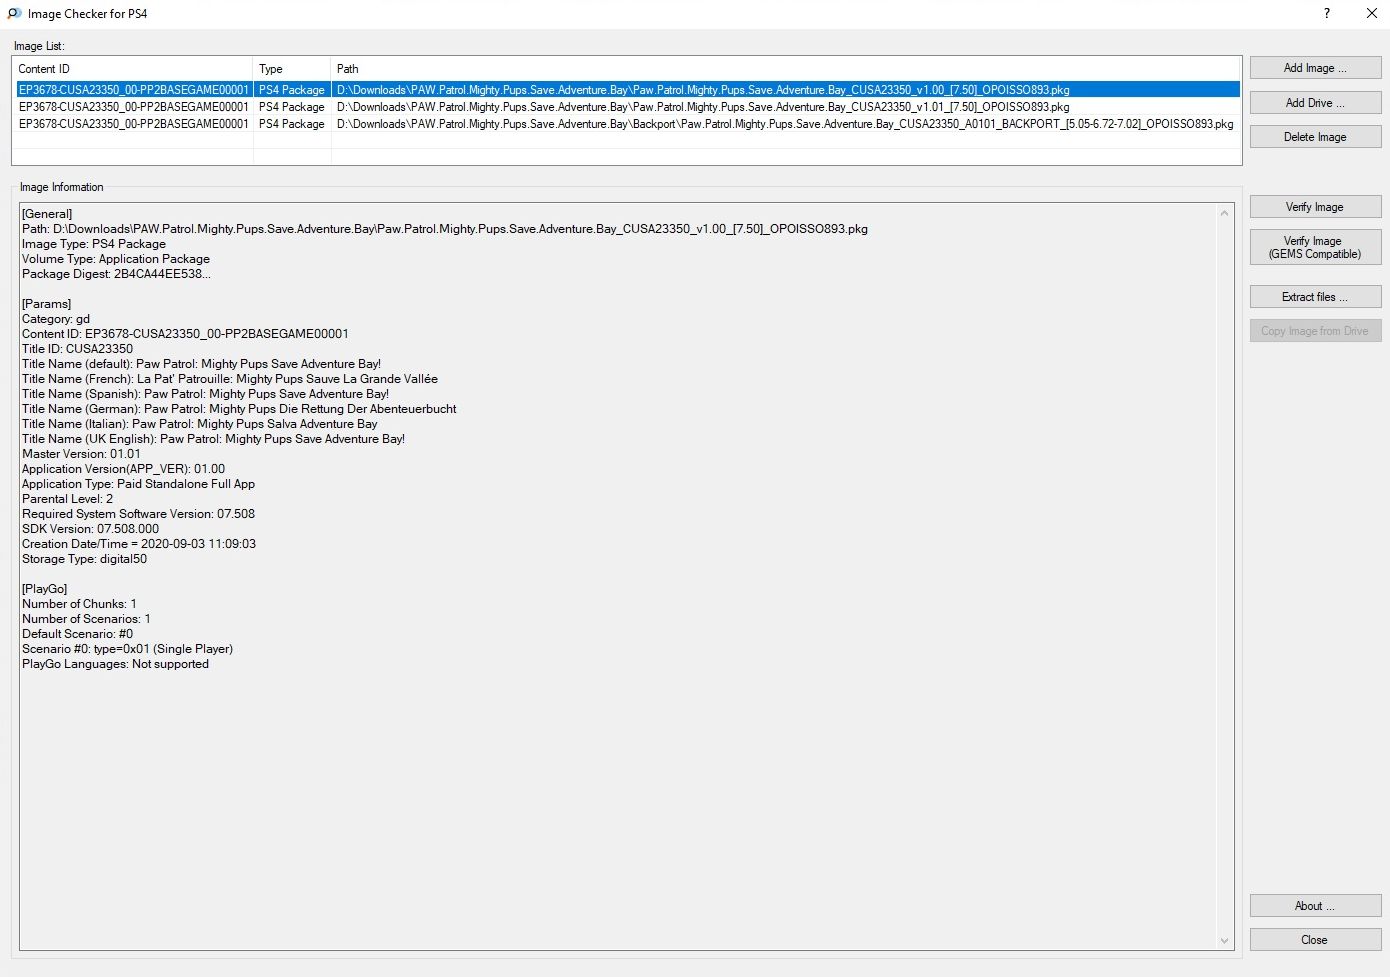The width and height of the screenshot is (1390, 977).
Task: Click the Storage Type: digital50 line
Action: [x=84, y=559]
